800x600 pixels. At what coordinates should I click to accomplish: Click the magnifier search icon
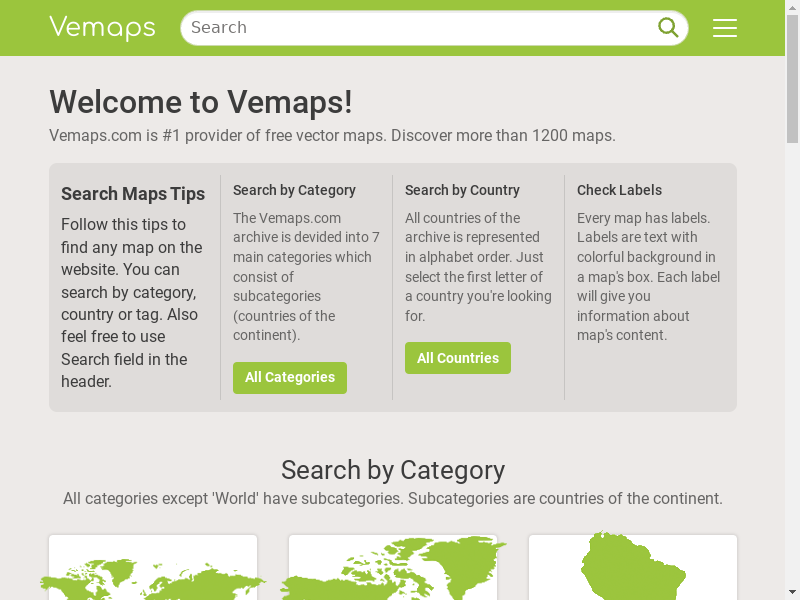point(668,28)
